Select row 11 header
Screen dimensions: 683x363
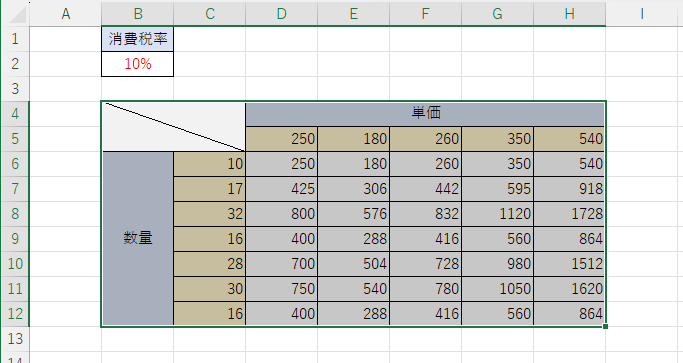pyautogui.click(x=15, y=289)
